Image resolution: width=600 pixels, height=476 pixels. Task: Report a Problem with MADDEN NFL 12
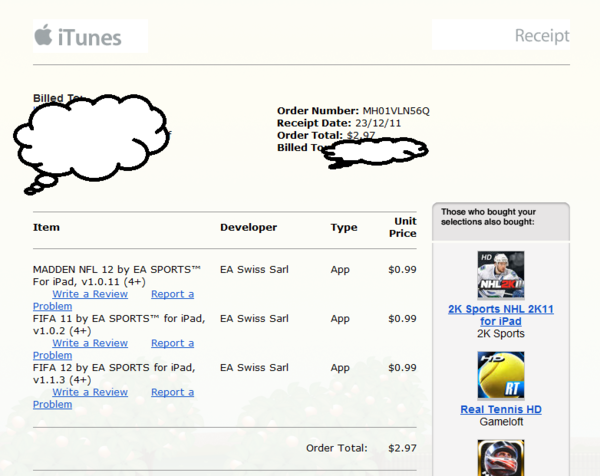pos(172,294)
